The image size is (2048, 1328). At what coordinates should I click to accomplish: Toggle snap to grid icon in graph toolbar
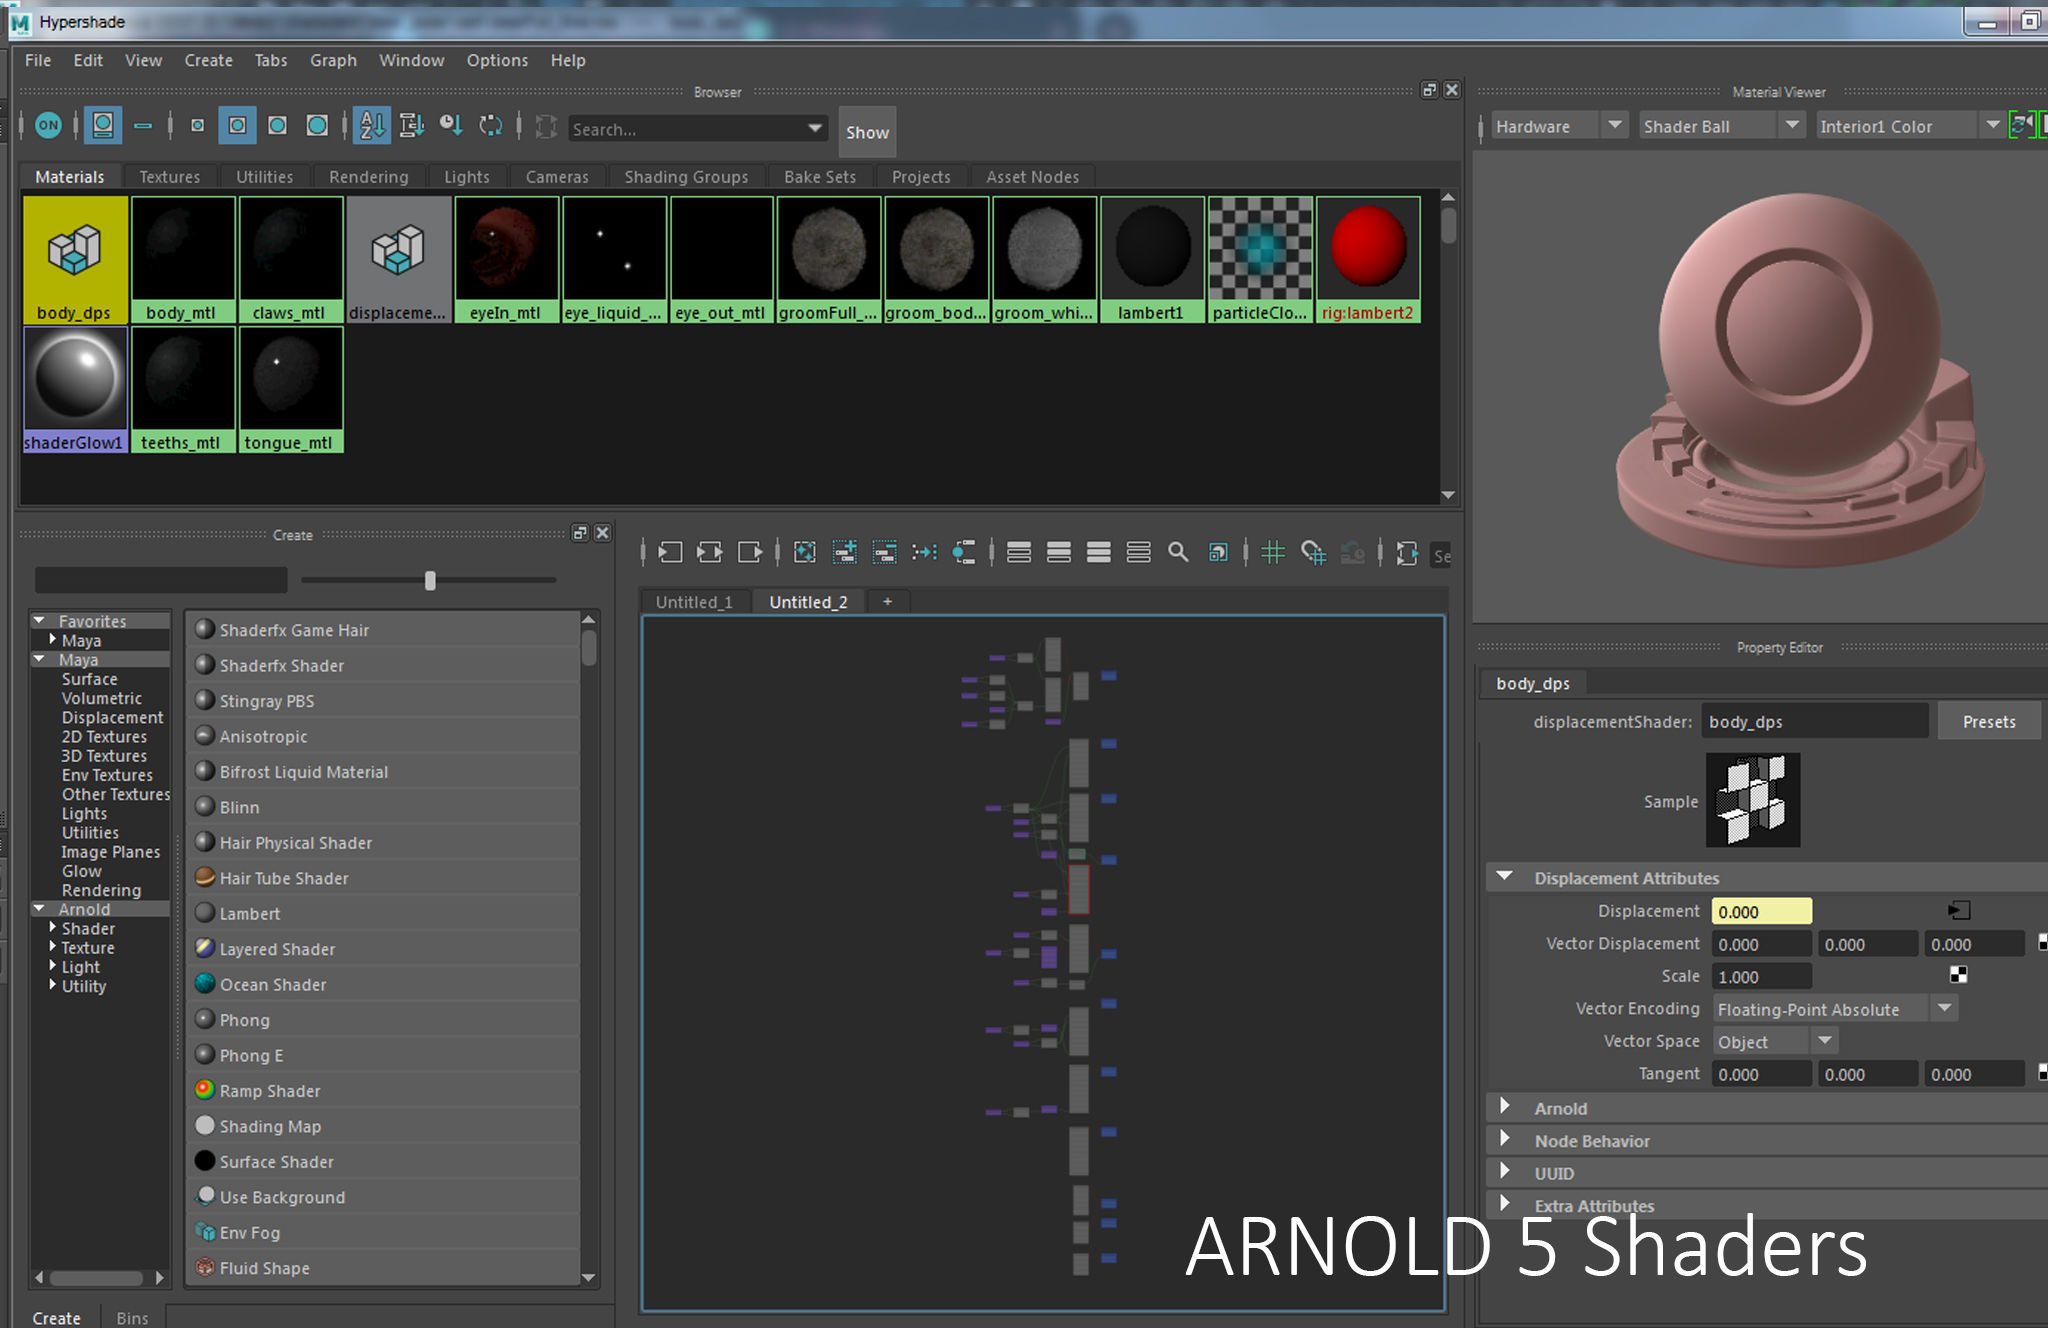1313,553
